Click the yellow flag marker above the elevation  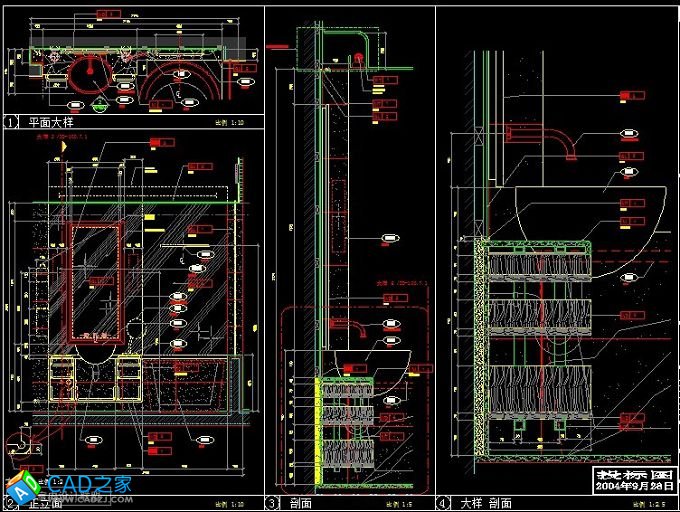click(65, 145)
